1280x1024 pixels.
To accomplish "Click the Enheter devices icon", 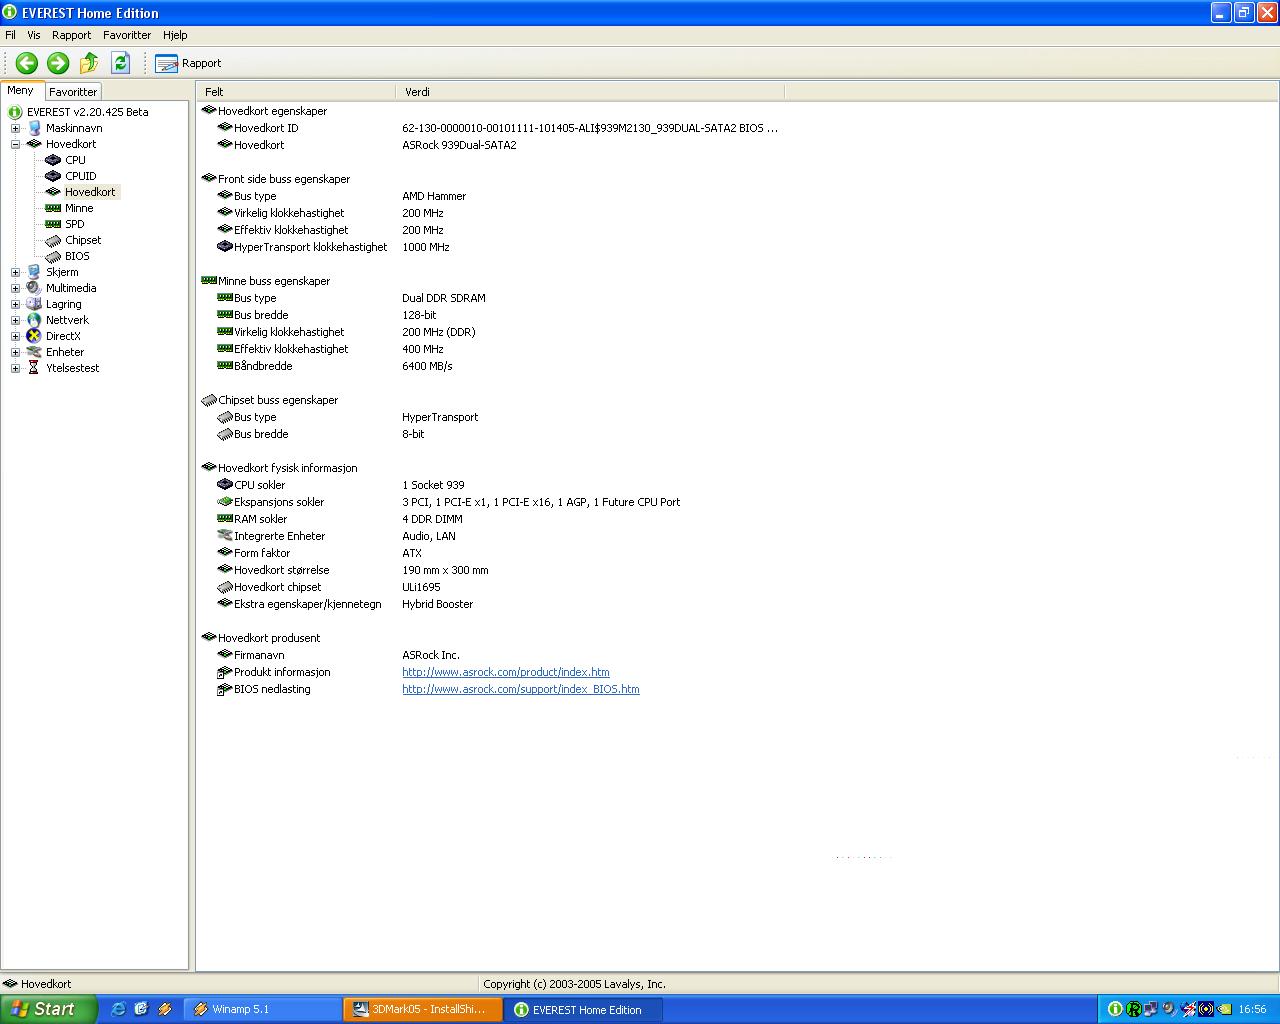I will (x=34, y=352).
